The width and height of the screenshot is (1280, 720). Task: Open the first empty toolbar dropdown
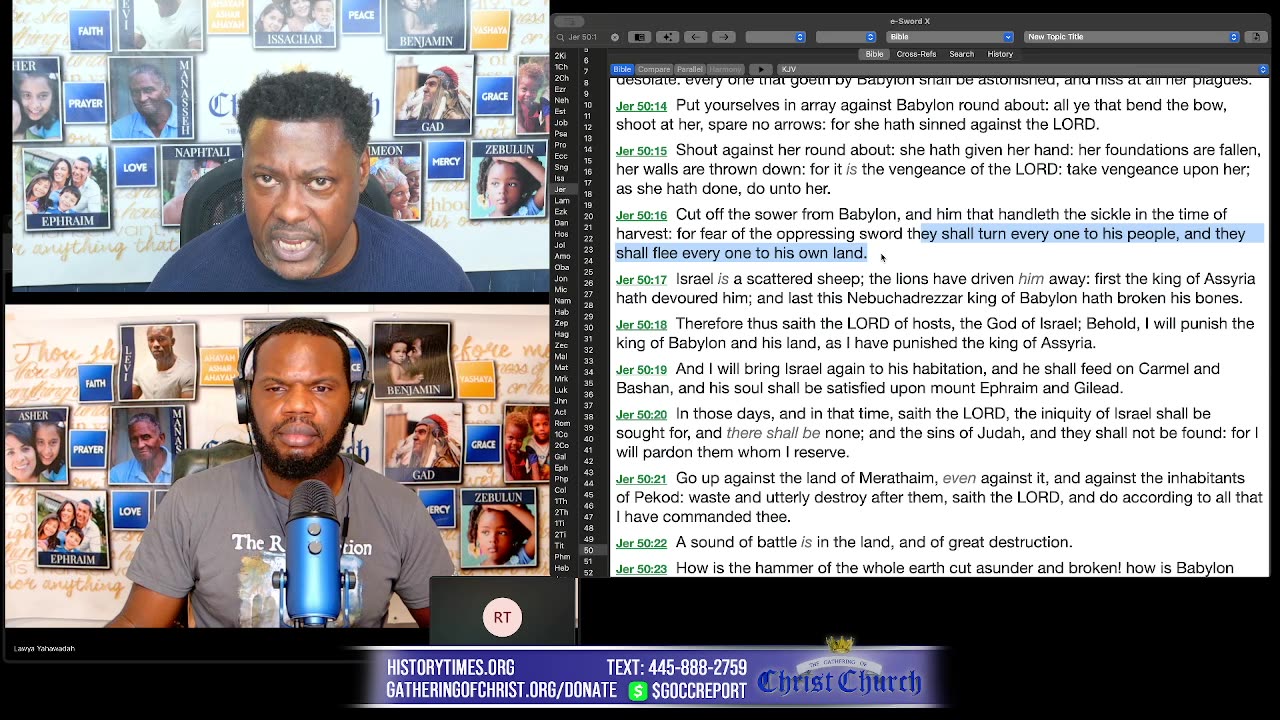point(776,37)
